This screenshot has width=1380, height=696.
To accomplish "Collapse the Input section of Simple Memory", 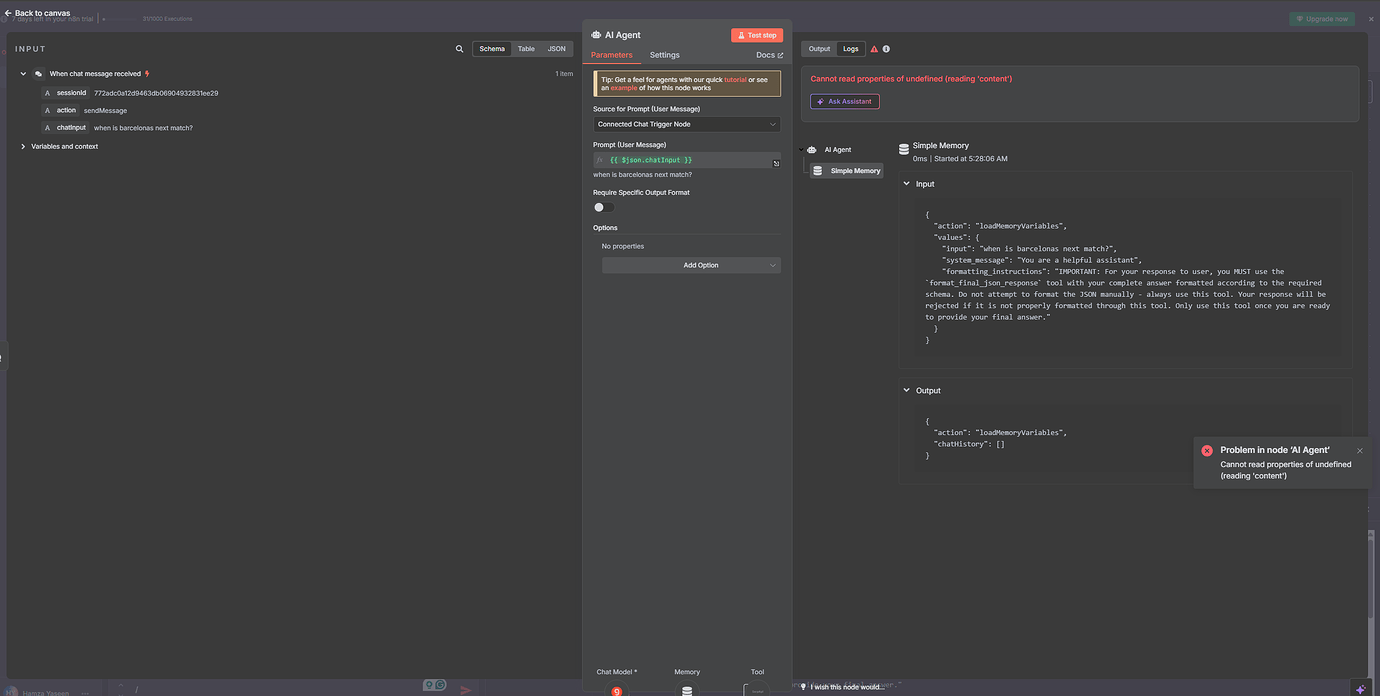I will click(x=907, y=184).
